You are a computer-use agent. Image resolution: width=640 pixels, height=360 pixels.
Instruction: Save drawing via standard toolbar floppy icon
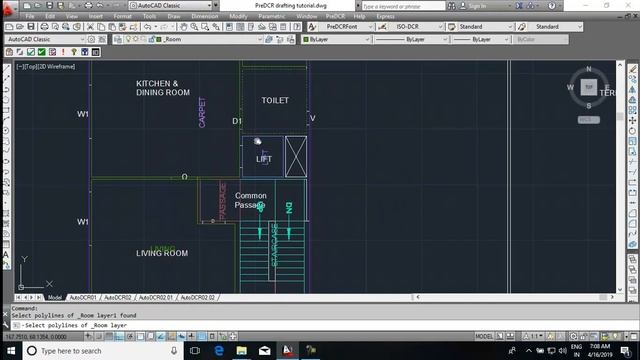[x=31, y=27]
